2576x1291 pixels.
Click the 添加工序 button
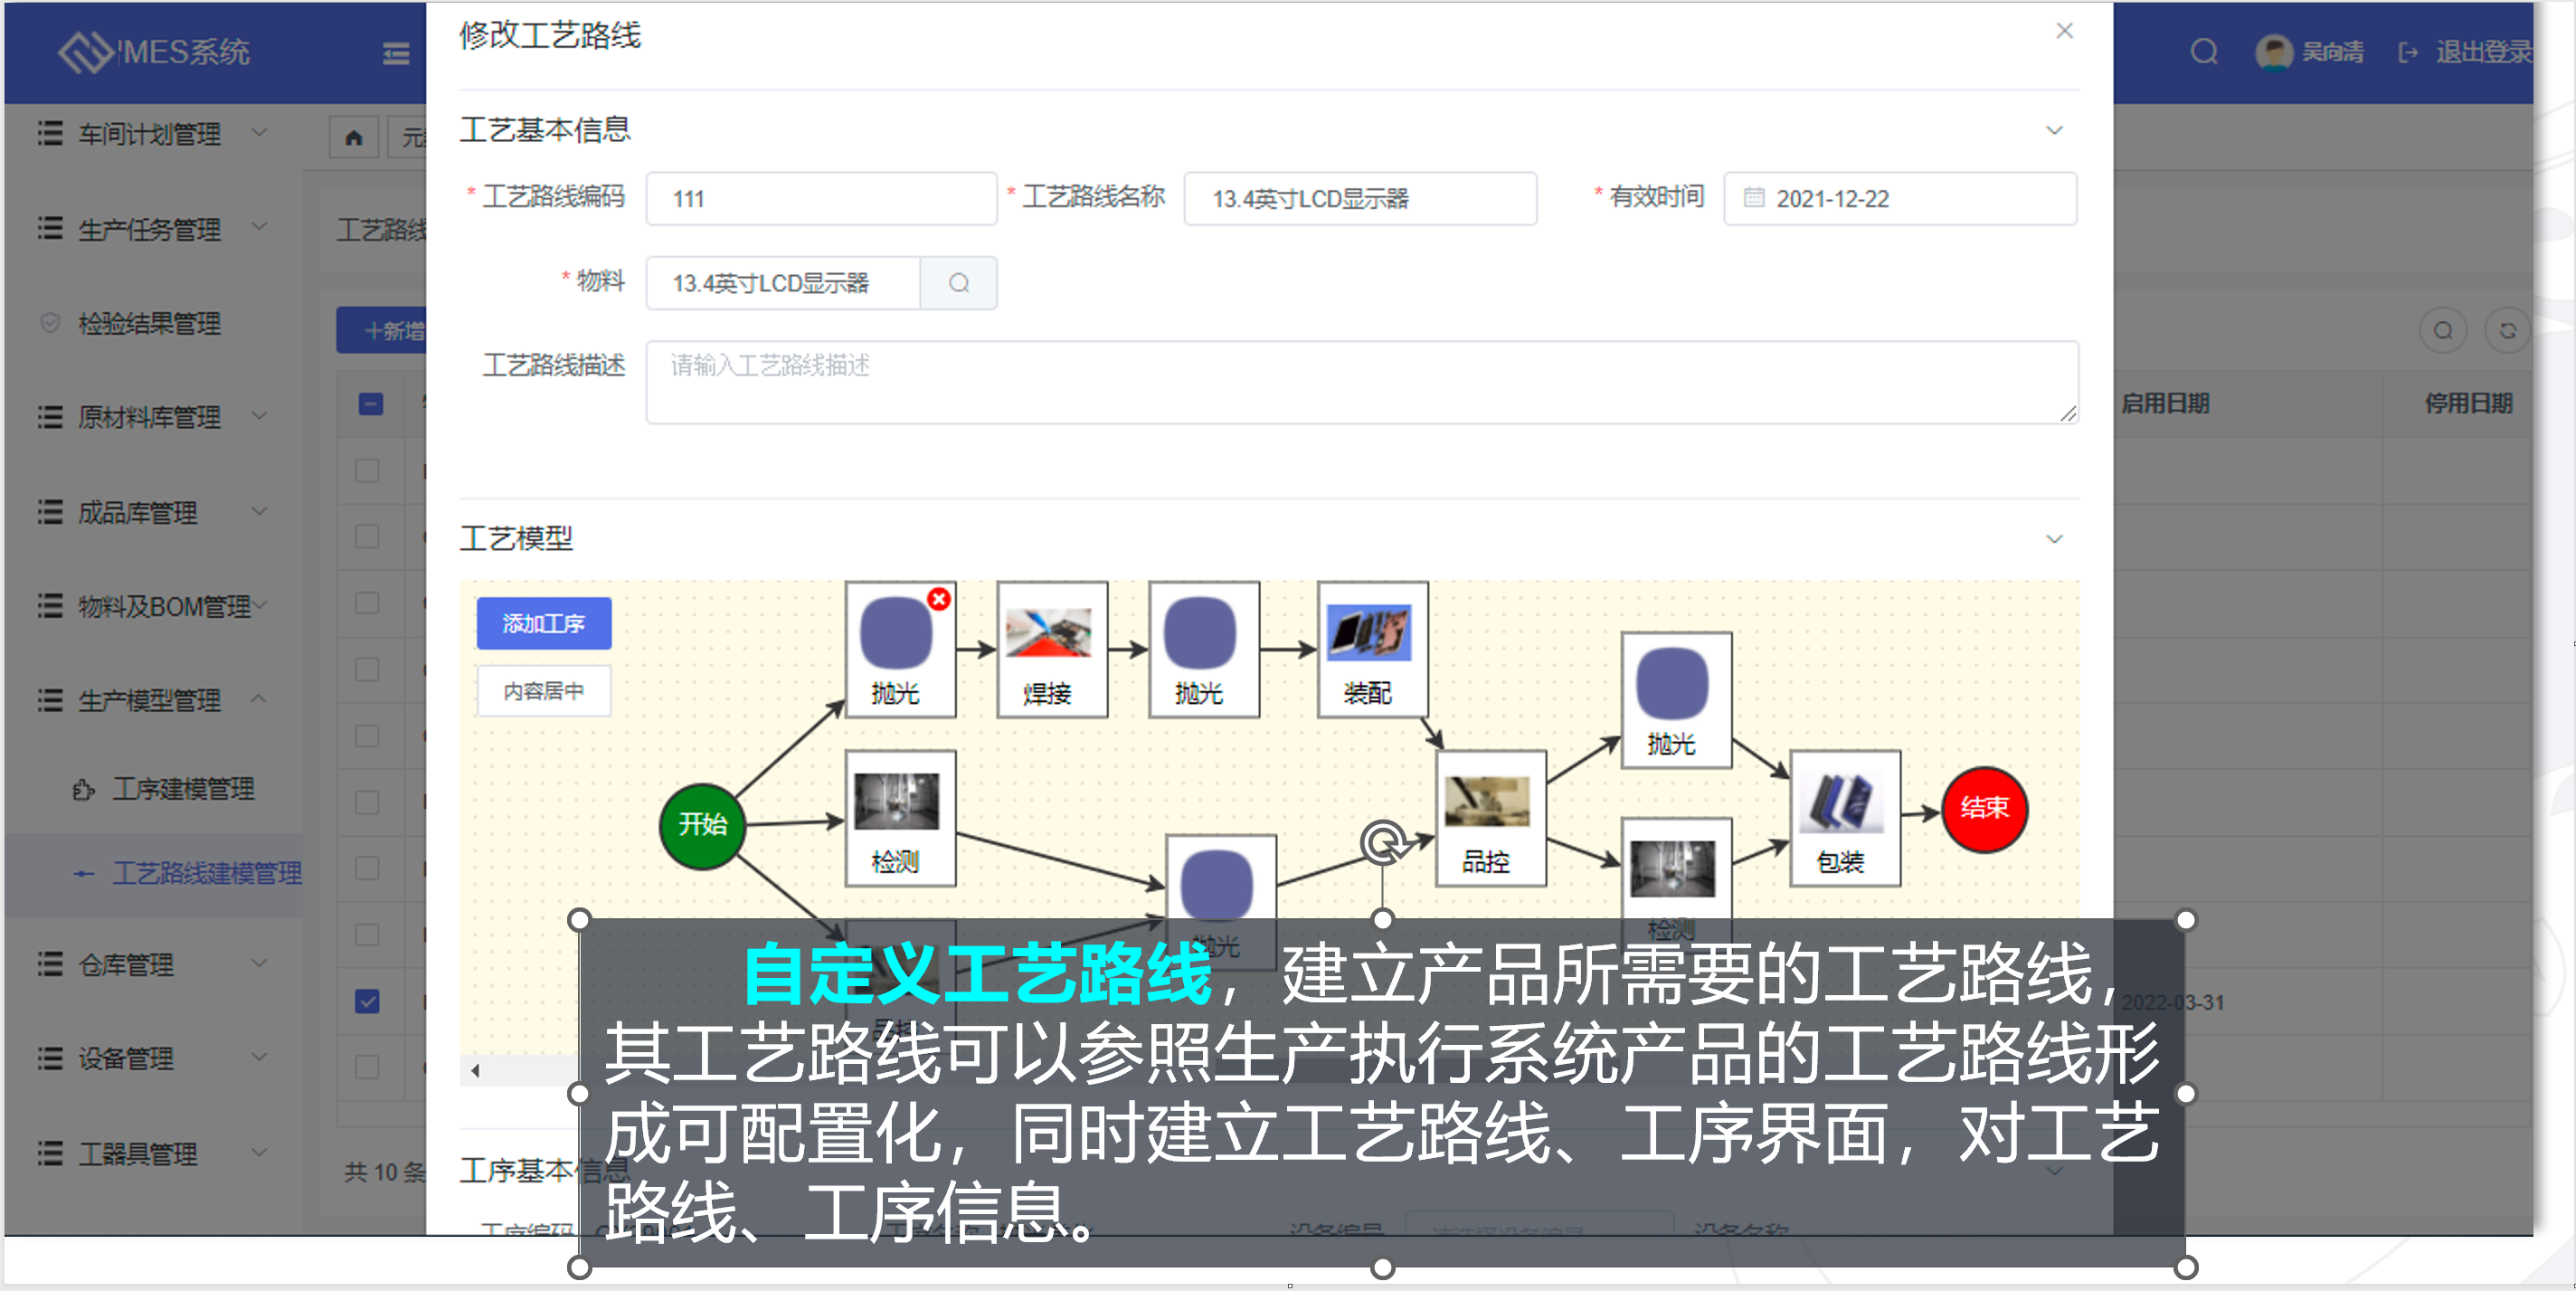pos(544,623)
